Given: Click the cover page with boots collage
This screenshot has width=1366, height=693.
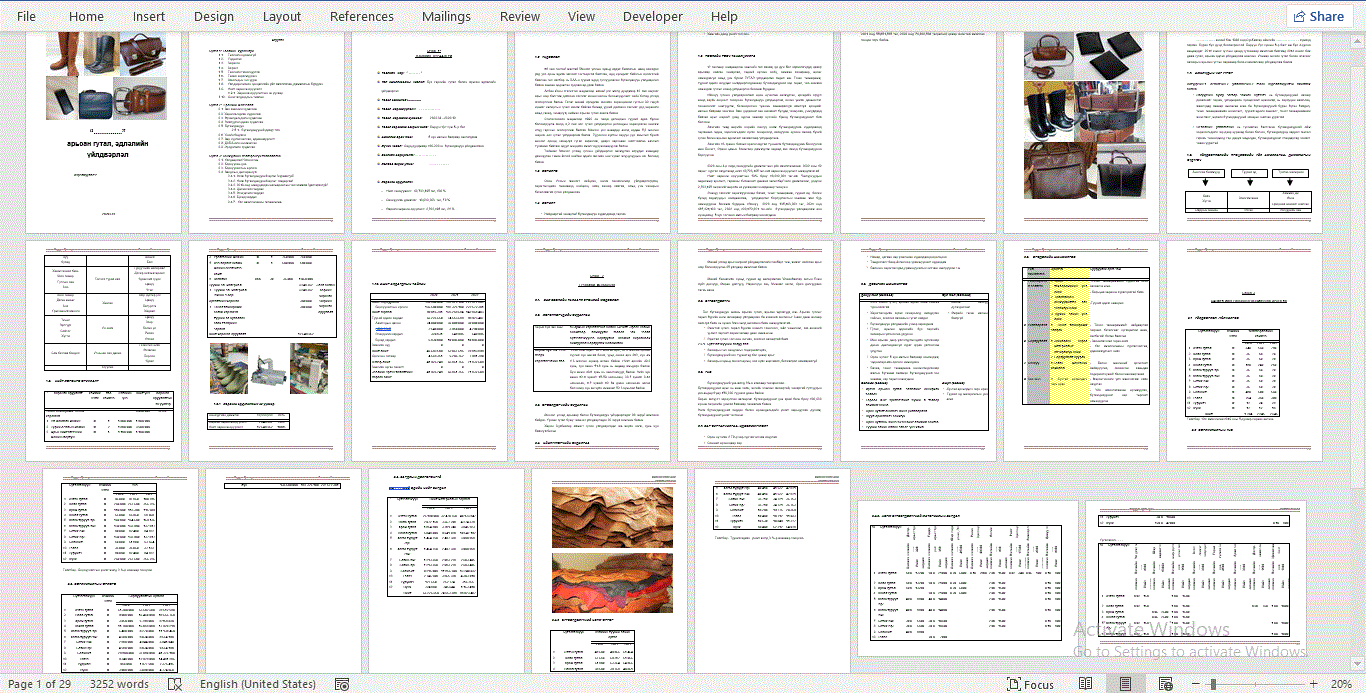Looking at the screenshot, I should tap(104, 132).
